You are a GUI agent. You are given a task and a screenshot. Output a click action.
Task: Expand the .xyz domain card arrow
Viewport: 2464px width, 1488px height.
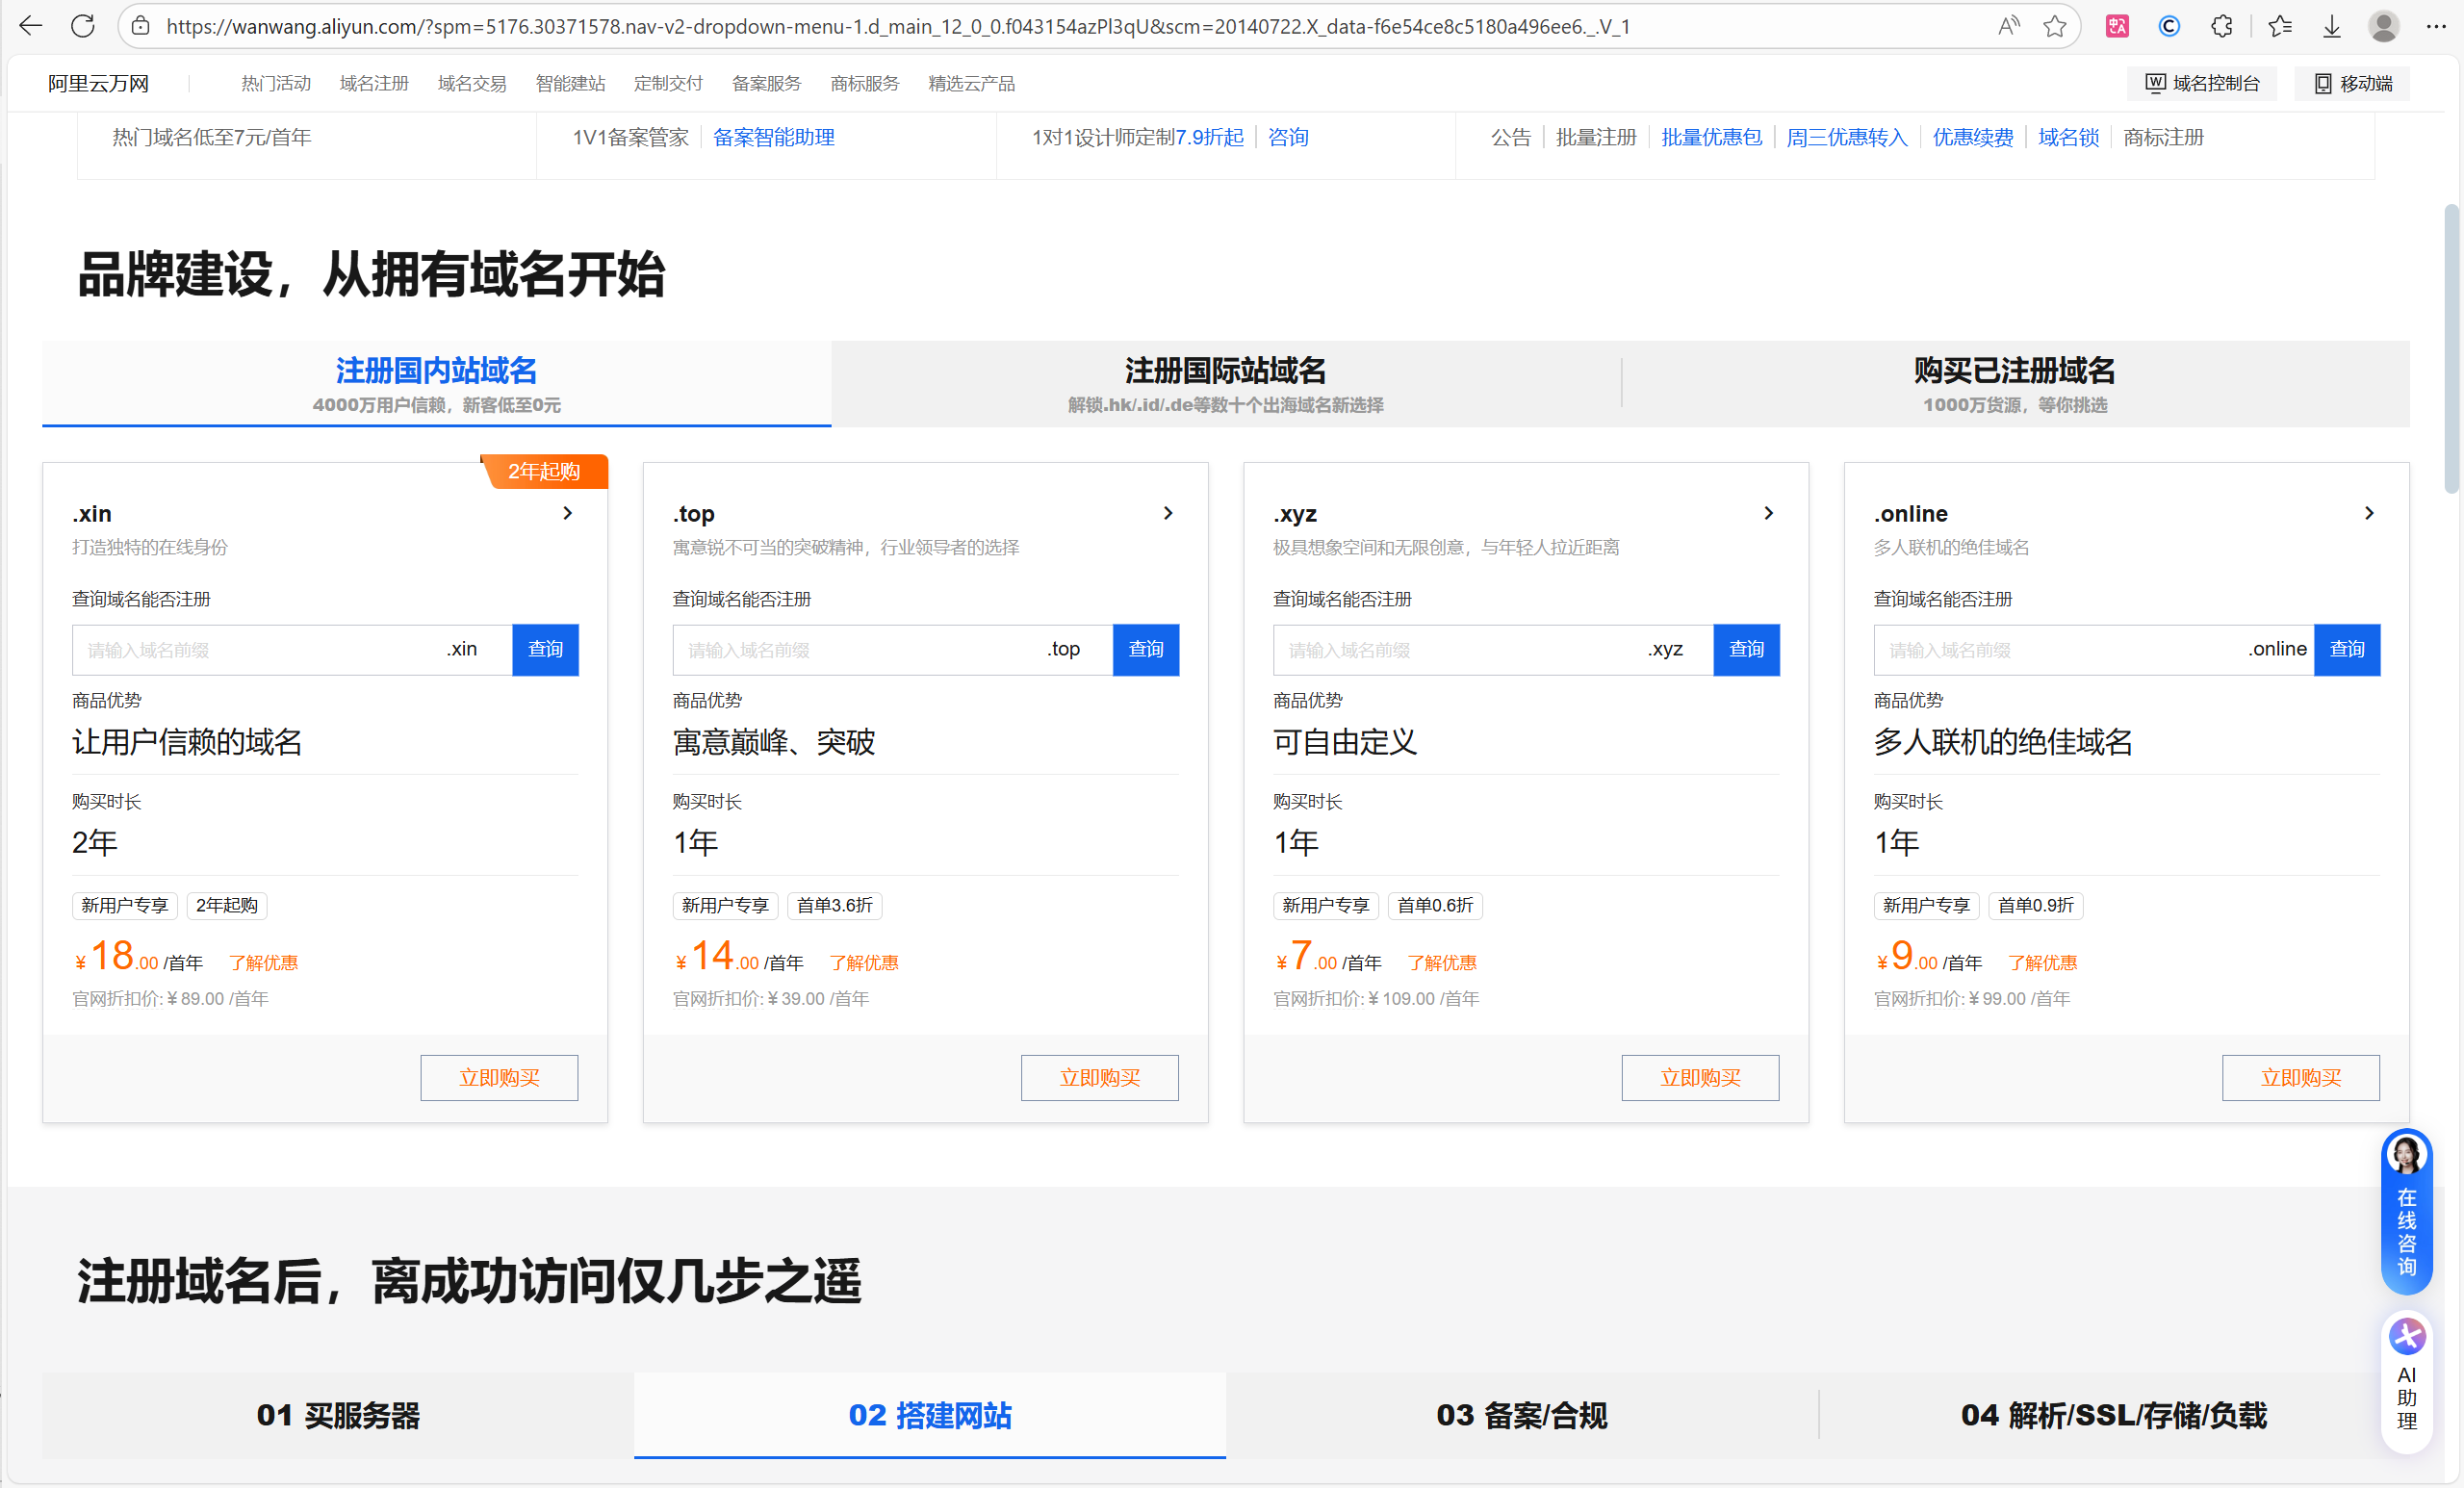tap(1768, 513)
